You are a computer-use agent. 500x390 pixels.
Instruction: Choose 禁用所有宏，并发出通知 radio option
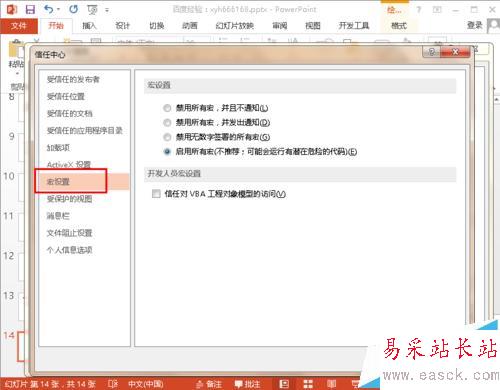click(167, 123)
